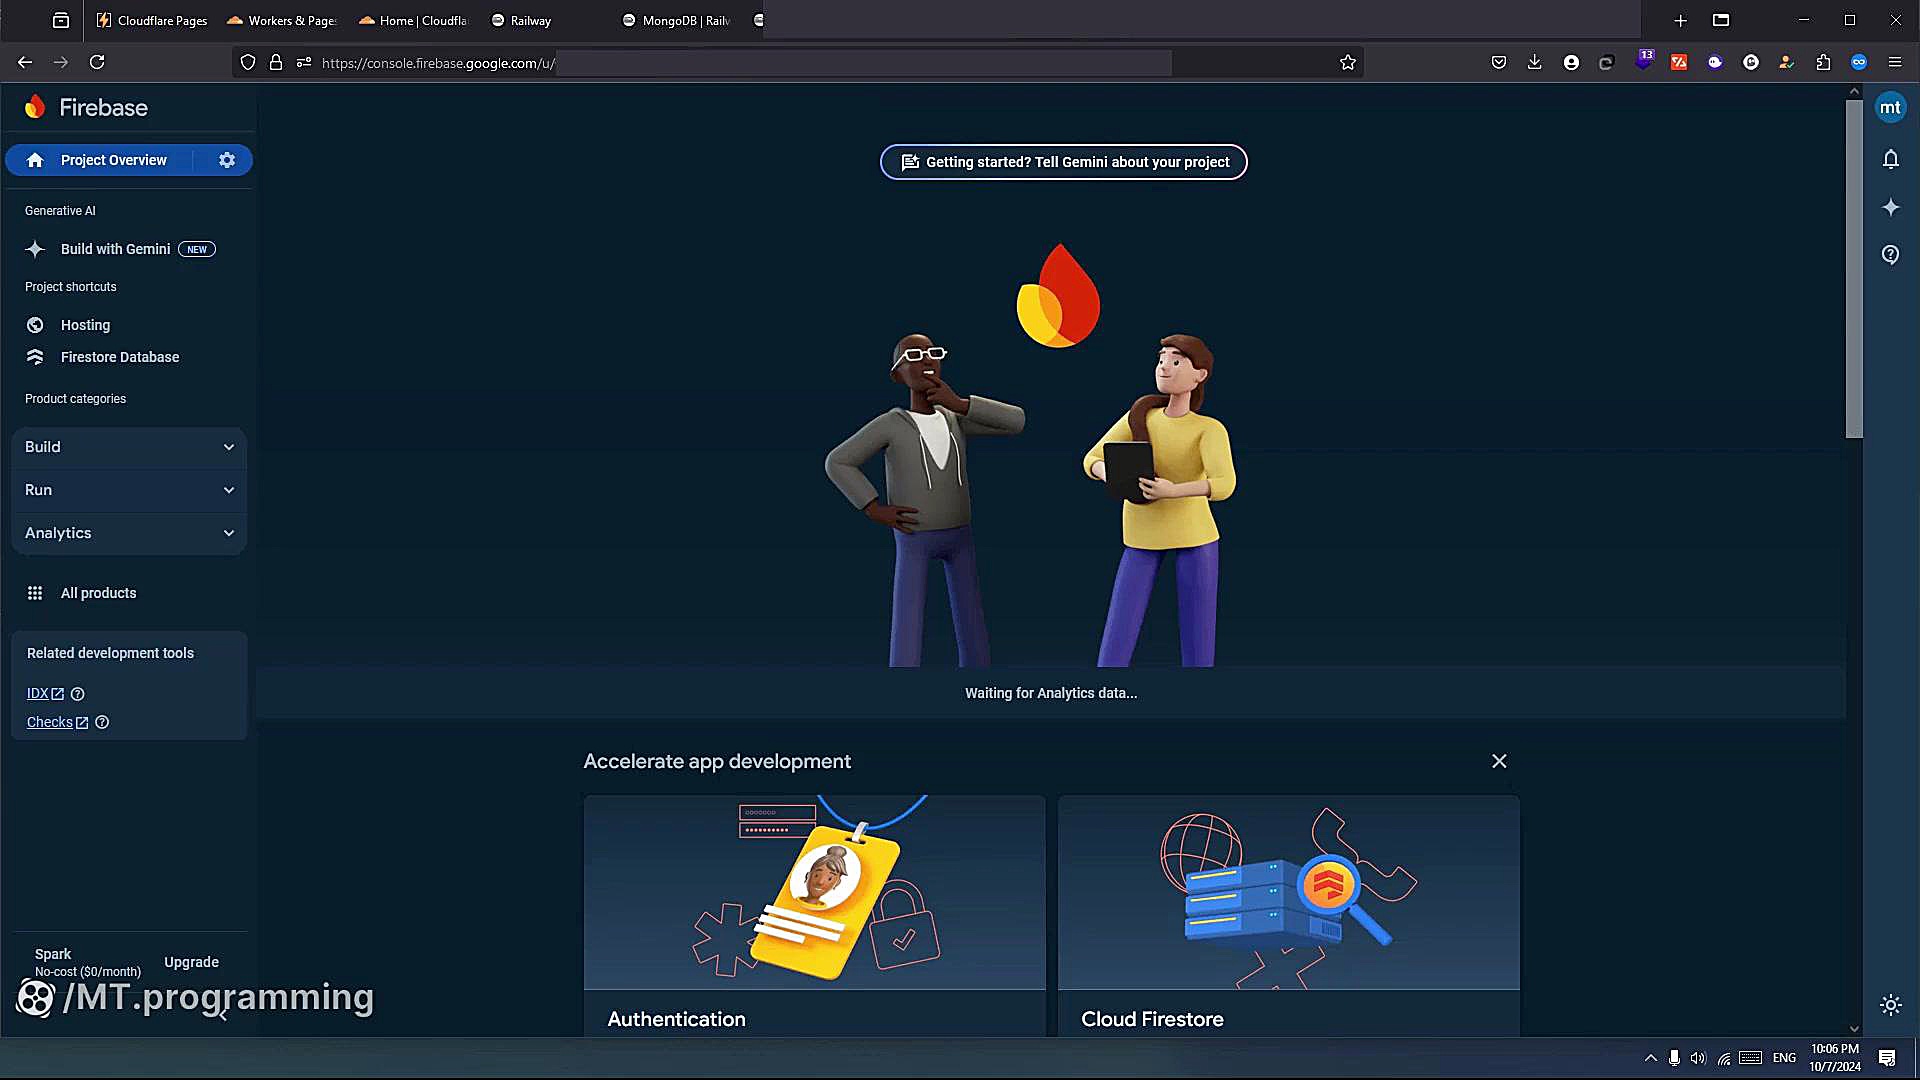Go back to previous page
Viewport: 1920px width, 1080px height.
(25, 62)
